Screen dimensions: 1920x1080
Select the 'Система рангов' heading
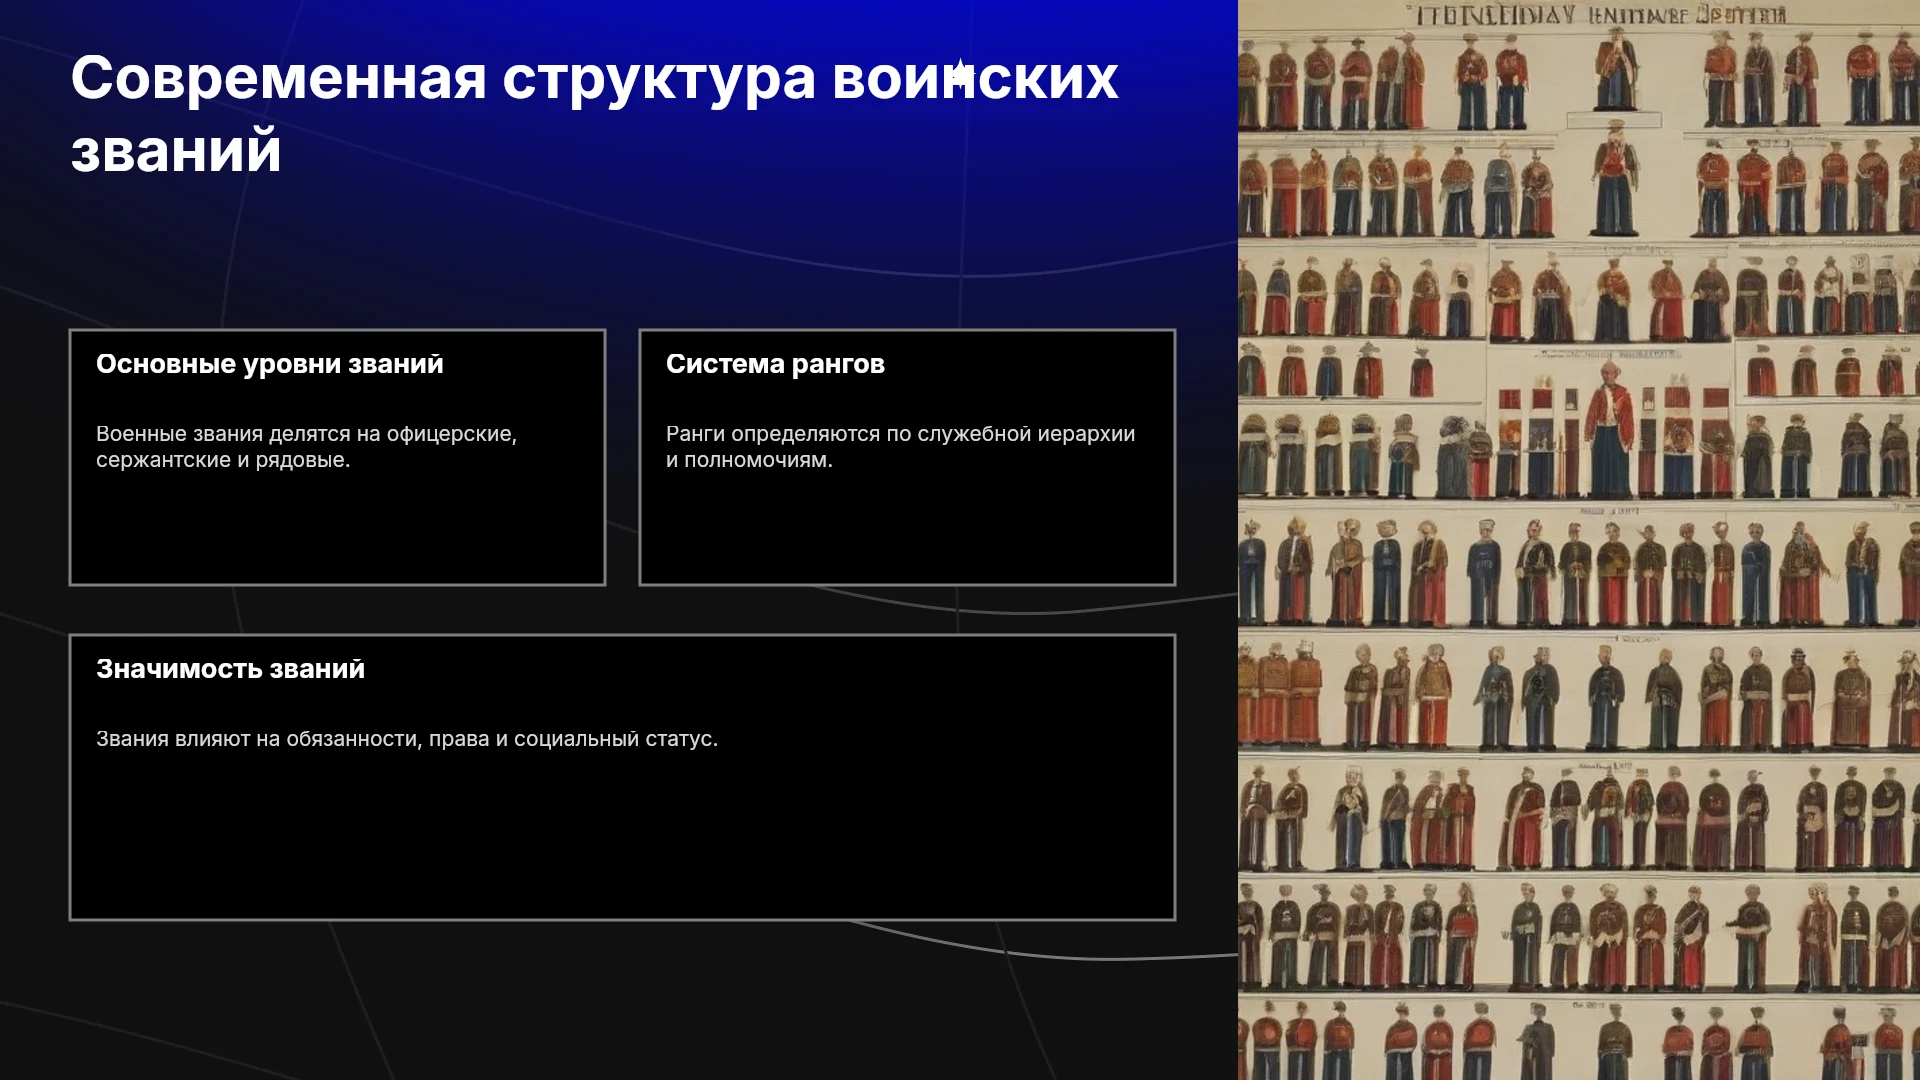(775, 364)
